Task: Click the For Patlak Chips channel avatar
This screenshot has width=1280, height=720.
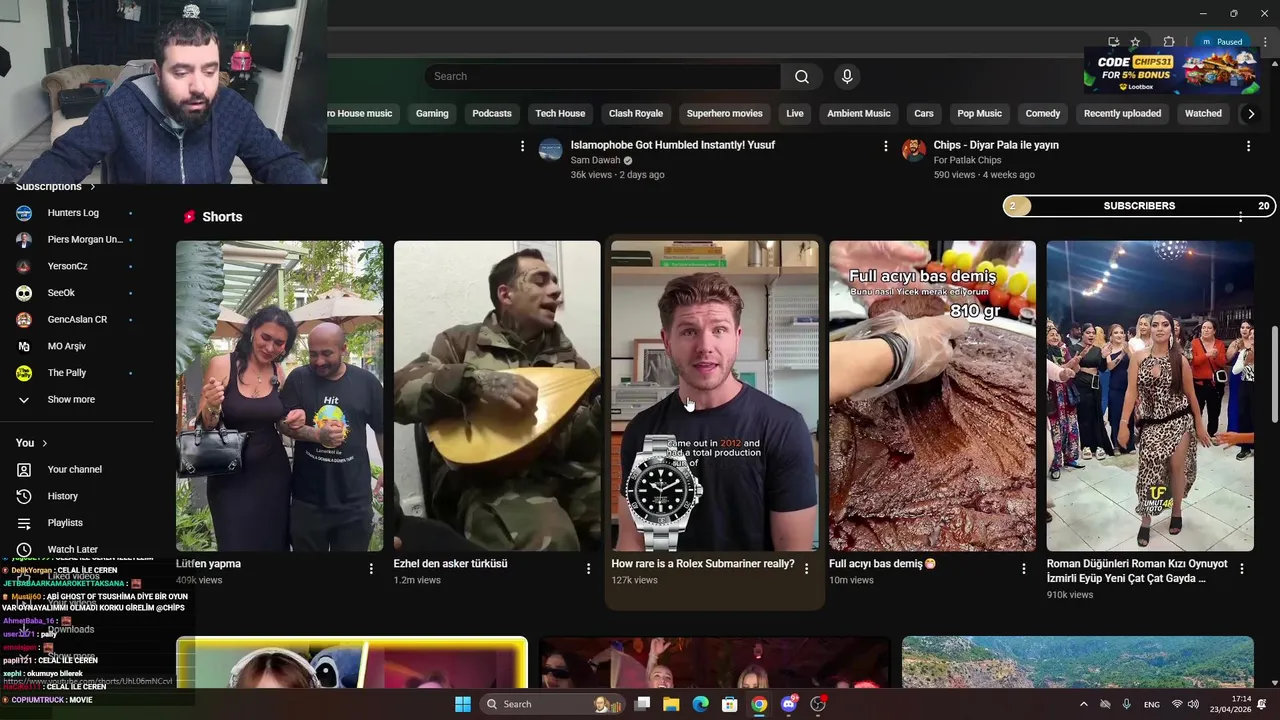Action: [x=914, y=150]
